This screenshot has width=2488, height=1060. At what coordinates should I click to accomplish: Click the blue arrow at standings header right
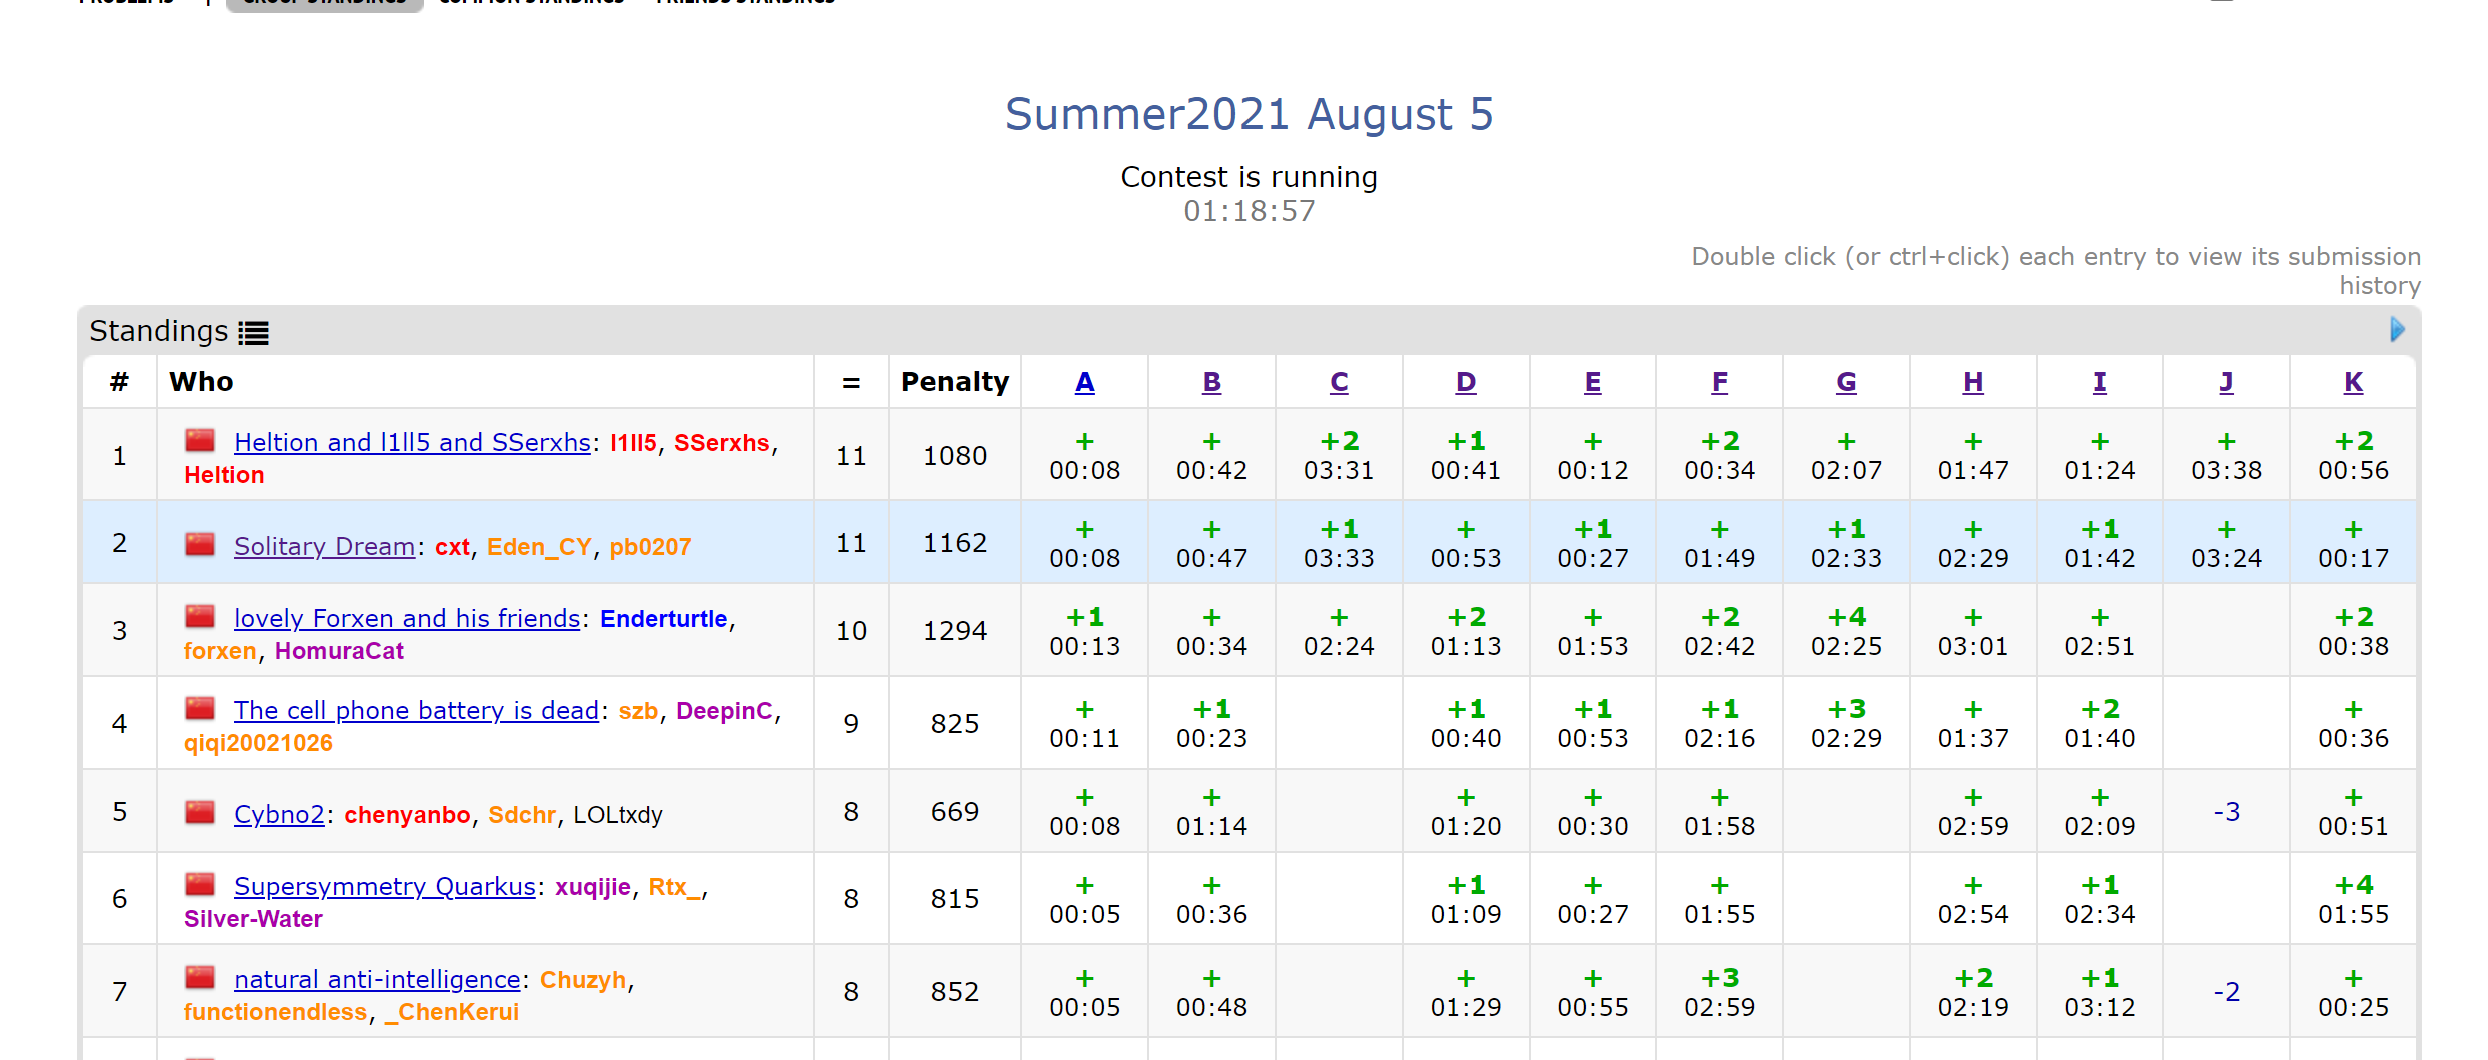click(2397, 330)
